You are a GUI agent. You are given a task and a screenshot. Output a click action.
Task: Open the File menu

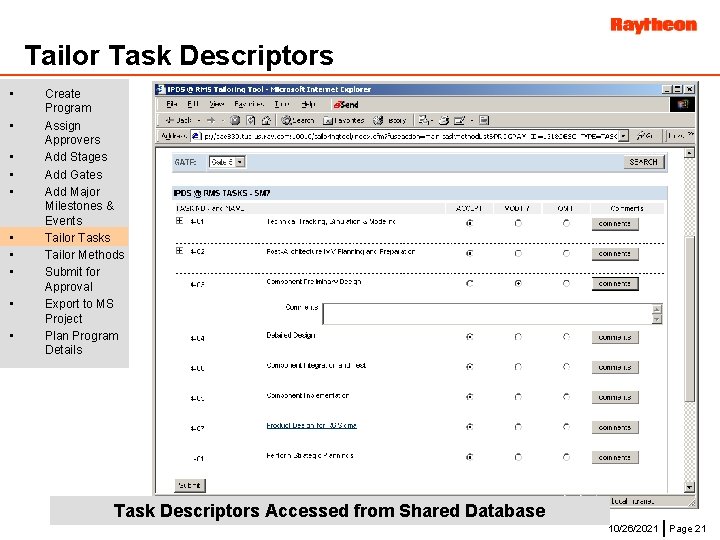coord(172,104)
